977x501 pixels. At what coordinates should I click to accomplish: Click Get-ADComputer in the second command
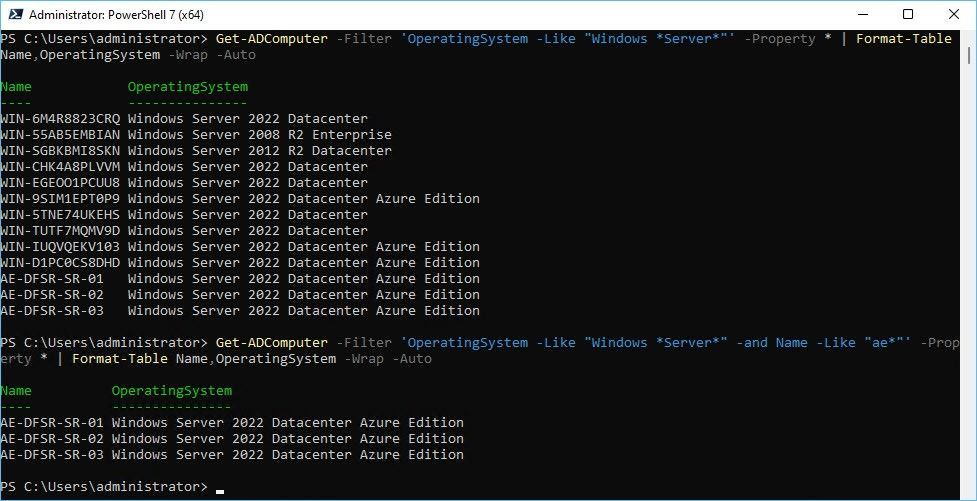[x=272, y=343]
